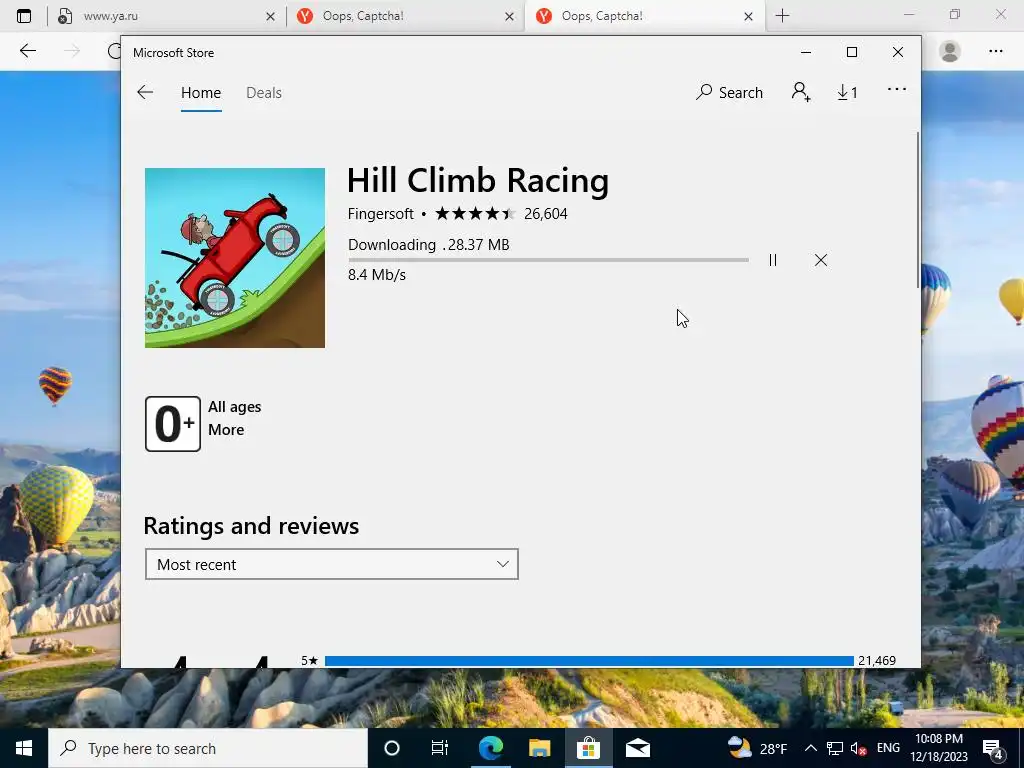Open Edge profile avatar
The image size is (1024, 768).
point(950,51)
